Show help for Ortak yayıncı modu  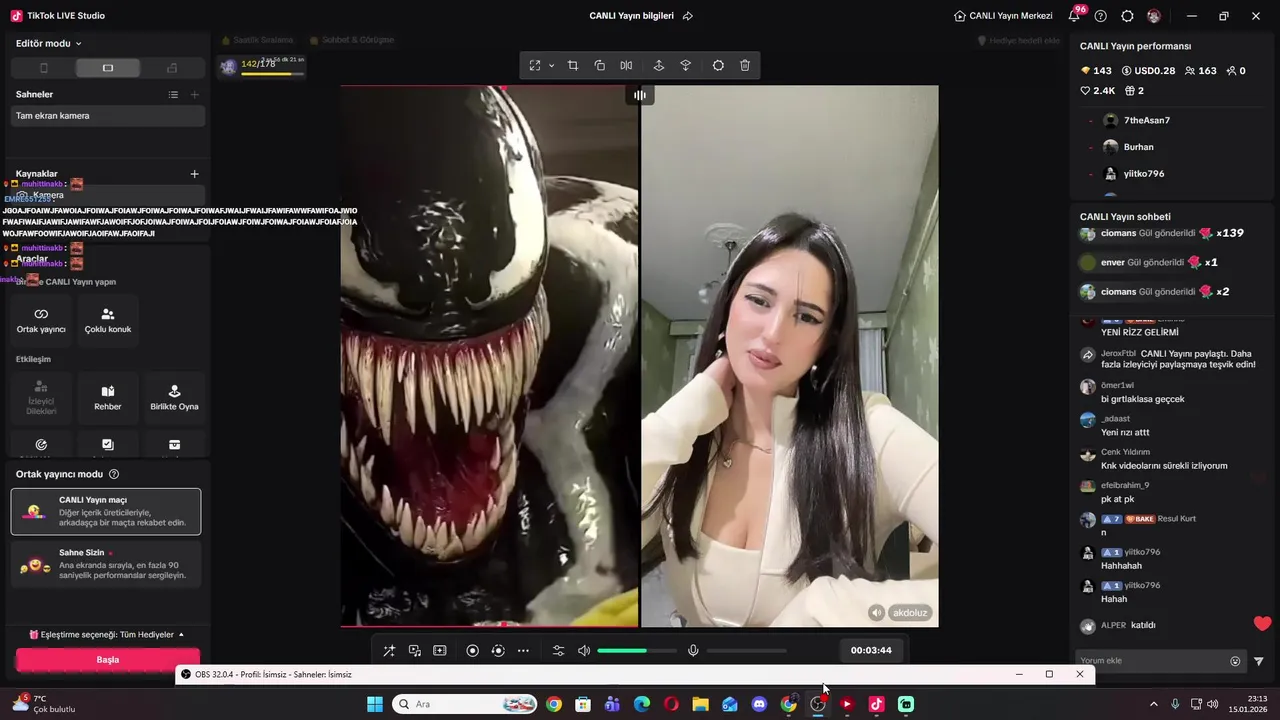(x=114, y=474)
